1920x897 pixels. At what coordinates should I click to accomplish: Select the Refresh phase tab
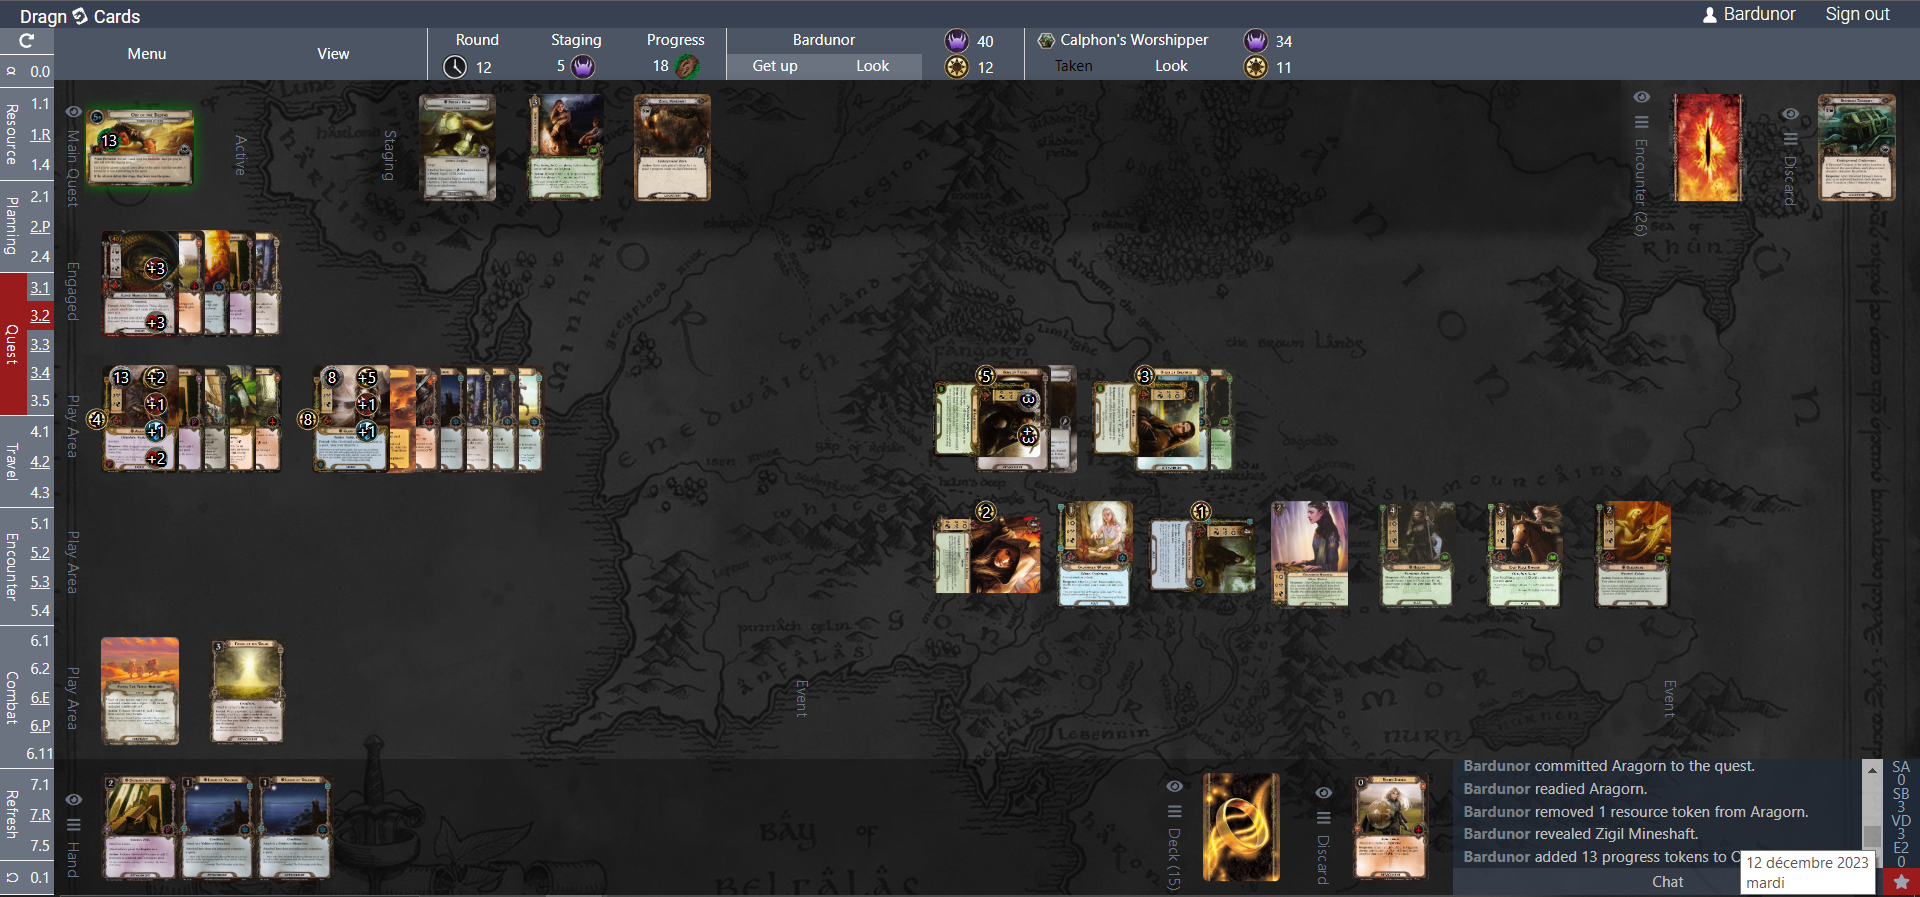12,814
